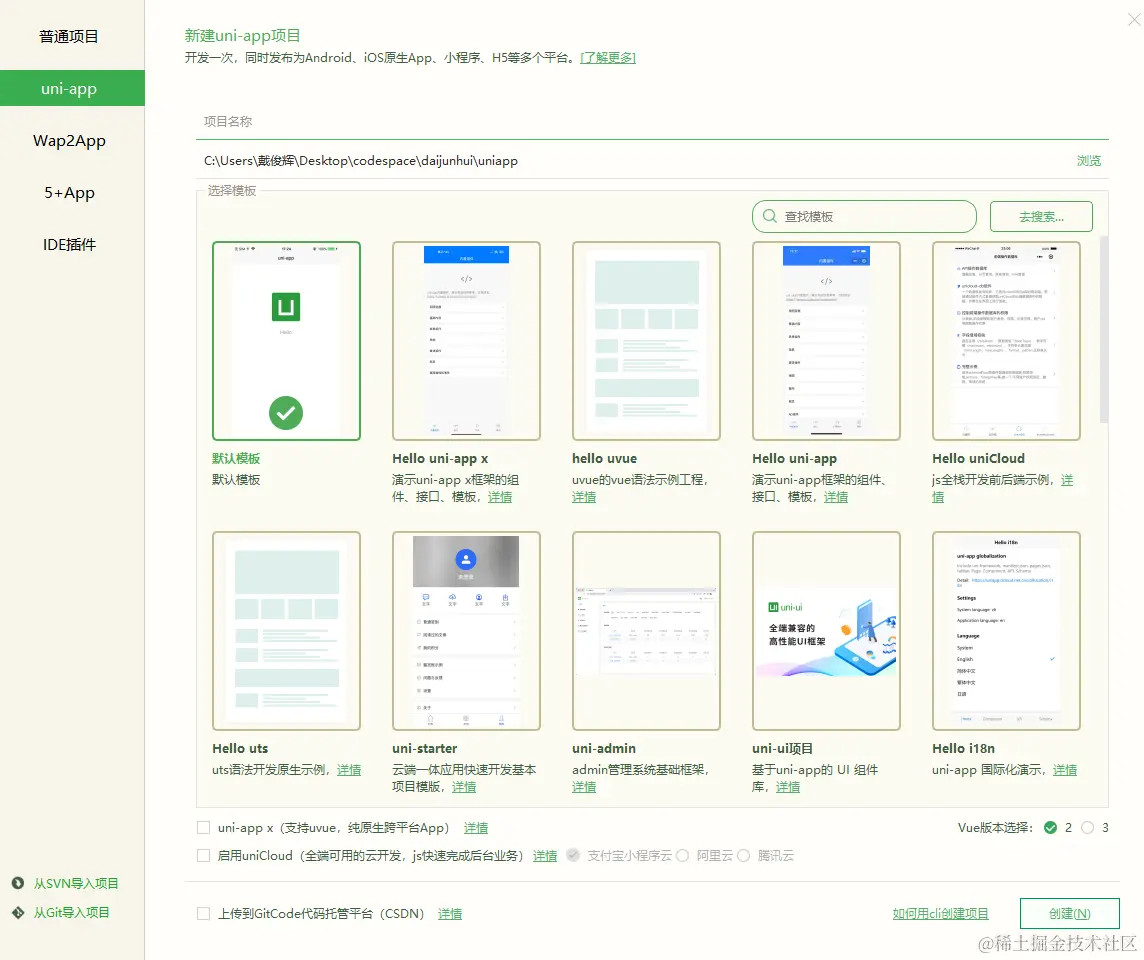Choose the Hello uni-app template thumbnail
Image resolution: width=1144 pixels, height=960 pixels.
pos(827,341)
